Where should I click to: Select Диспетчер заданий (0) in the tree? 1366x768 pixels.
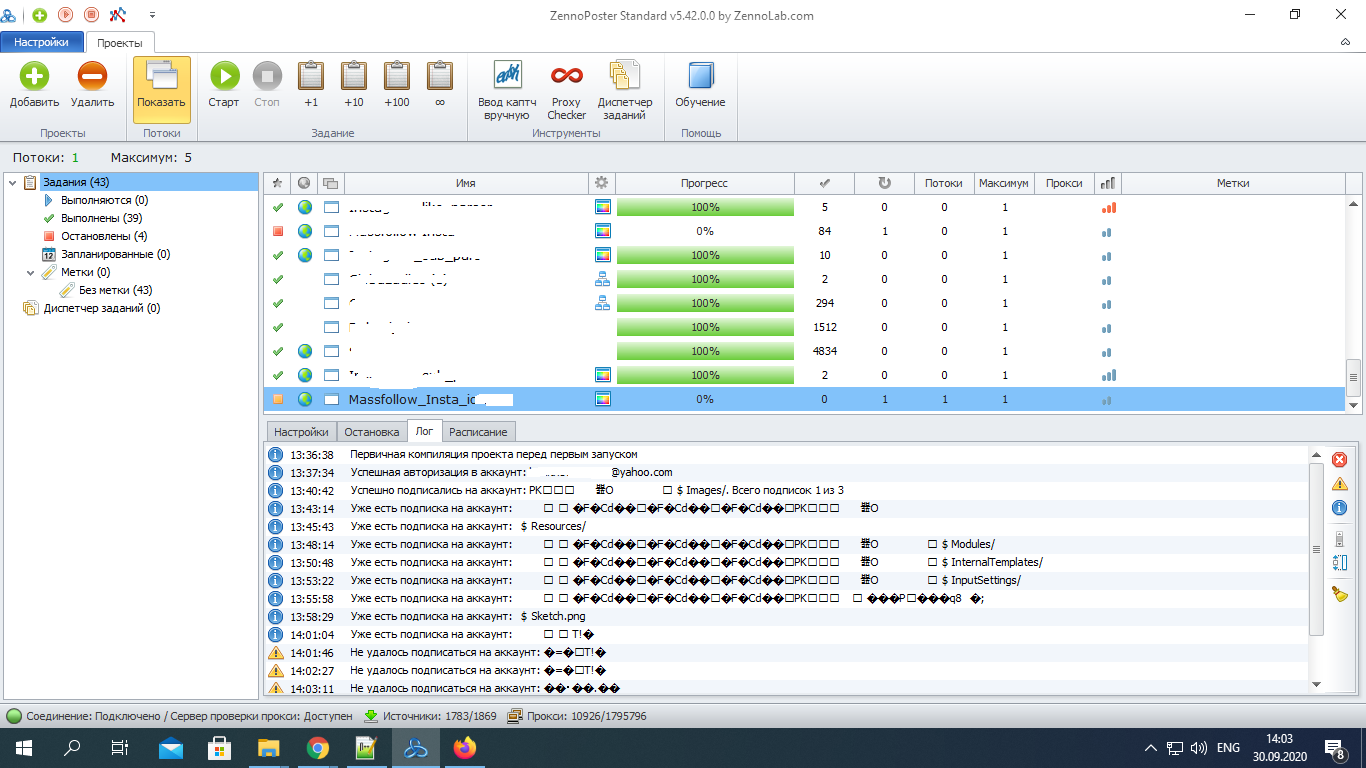point(101,308)
